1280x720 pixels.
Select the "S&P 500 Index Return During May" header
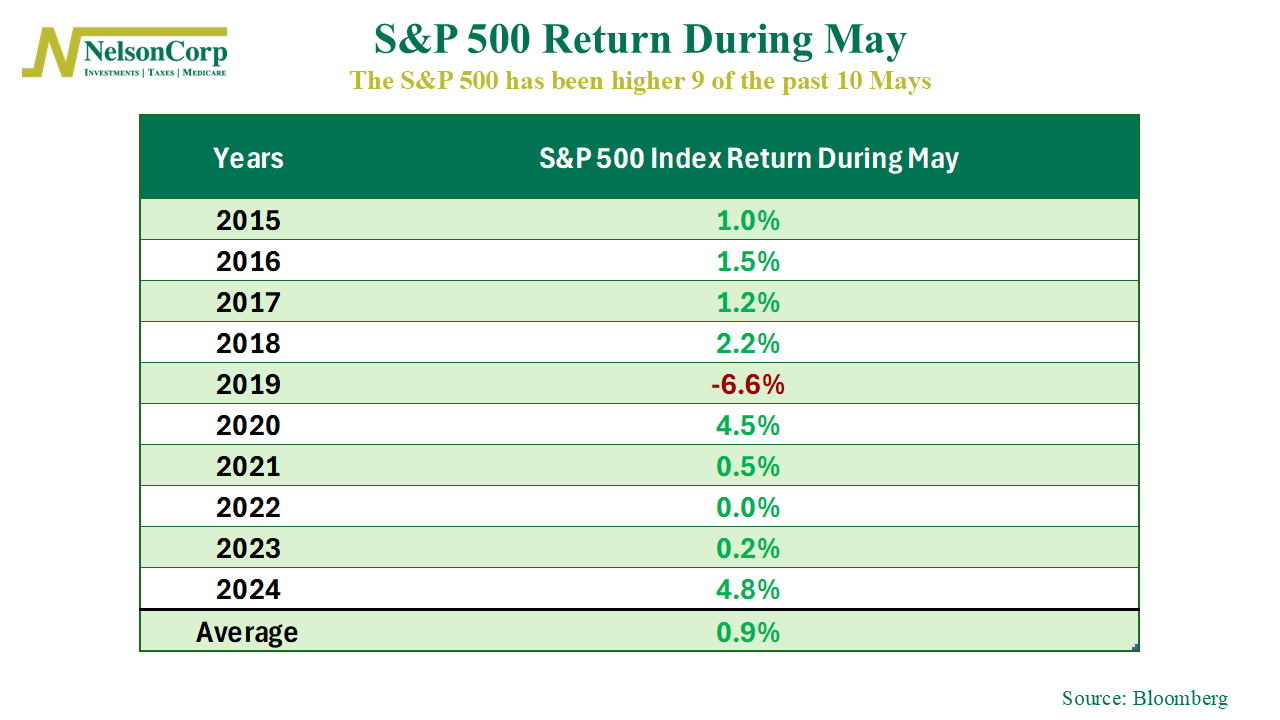[x=748, y=158]
